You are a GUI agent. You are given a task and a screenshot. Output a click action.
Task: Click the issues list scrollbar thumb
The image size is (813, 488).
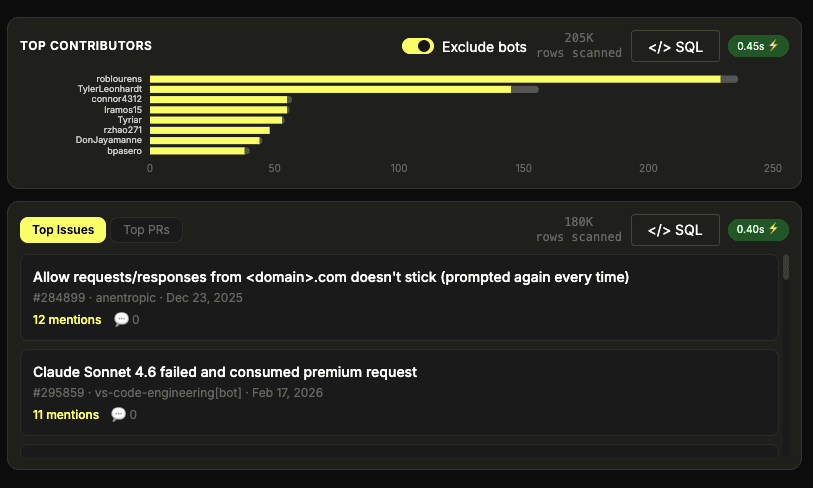[x=786, y=266]
